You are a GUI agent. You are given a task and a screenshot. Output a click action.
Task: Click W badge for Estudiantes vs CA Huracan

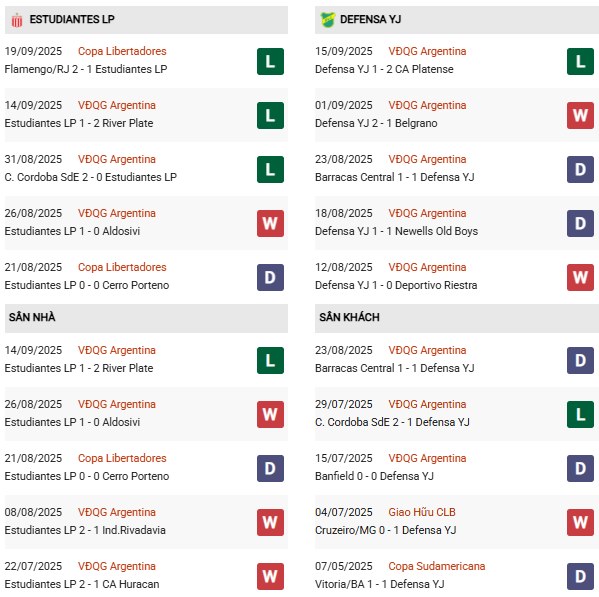pyautogui.click(x=270, y=576)
